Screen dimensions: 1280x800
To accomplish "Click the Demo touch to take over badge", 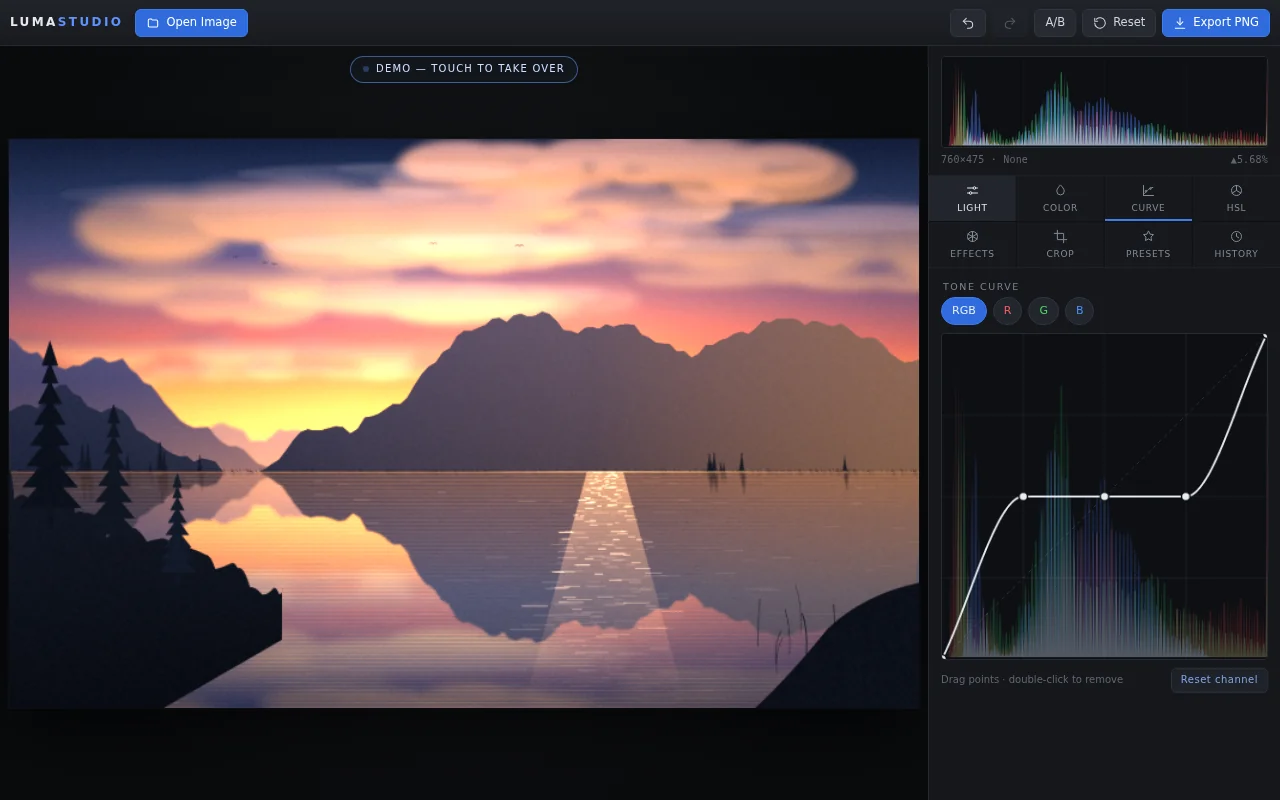I will 464,69.
